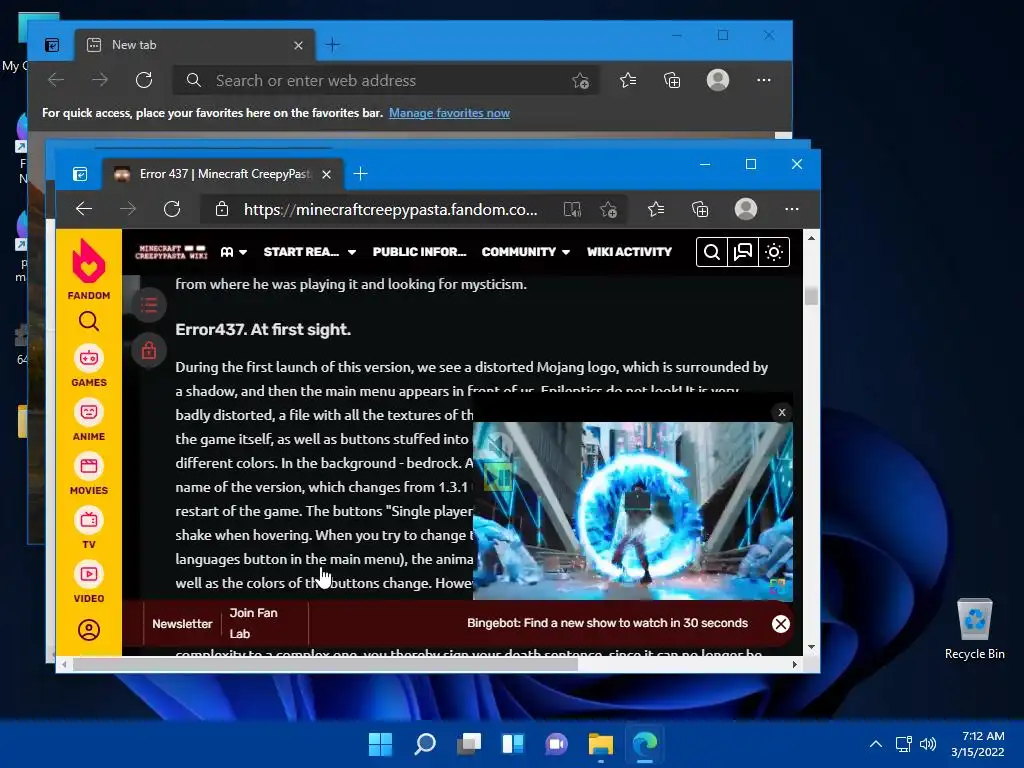Click the address bar URL in front window

(391, 209)
